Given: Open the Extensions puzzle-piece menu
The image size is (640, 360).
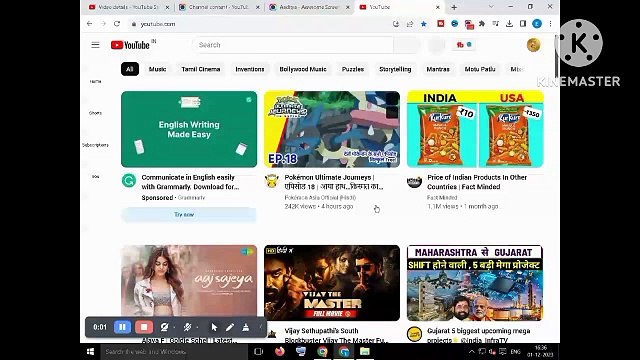Looking at the screenshot, I should [482, 24].
